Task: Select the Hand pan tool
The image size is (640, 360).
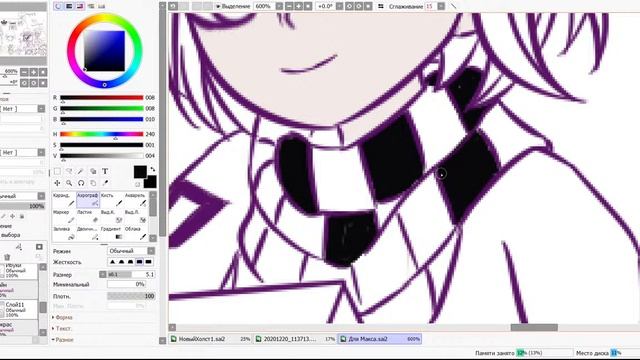Action: tap(93, 183)
